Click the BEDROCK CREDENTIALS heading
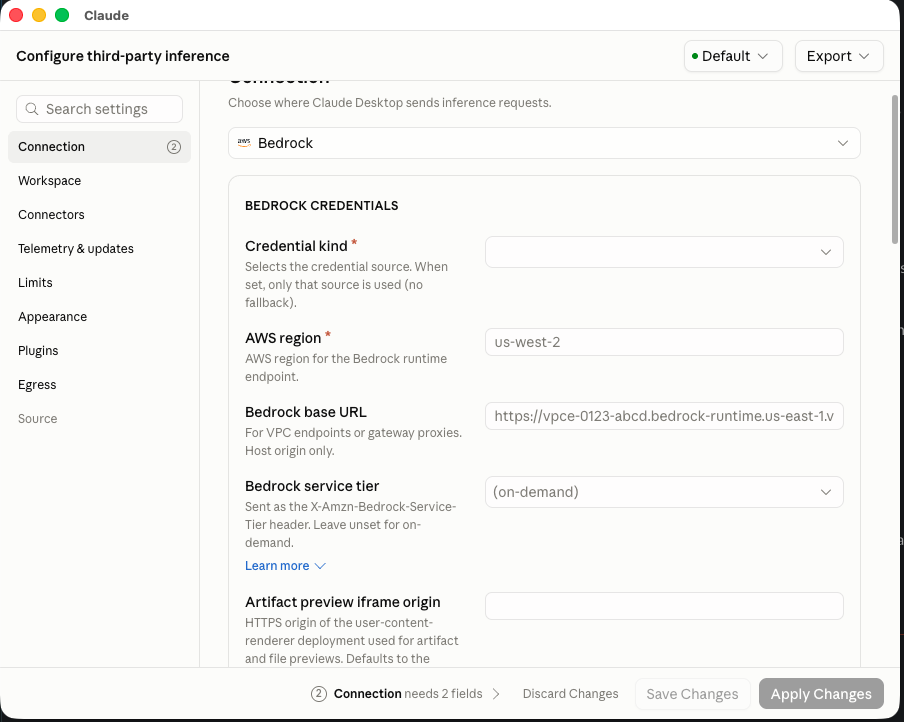This screenshot has width=904, height=722. tap(322, 206)
